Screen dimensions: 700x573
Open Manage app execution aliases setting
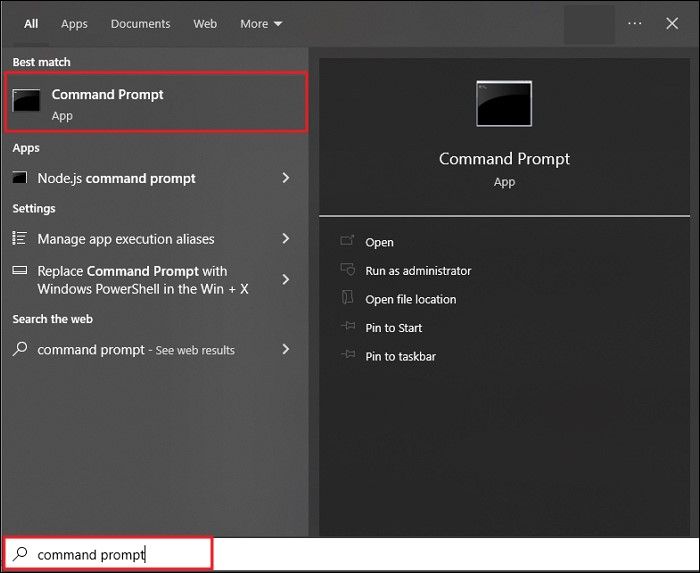pos(154,239)
